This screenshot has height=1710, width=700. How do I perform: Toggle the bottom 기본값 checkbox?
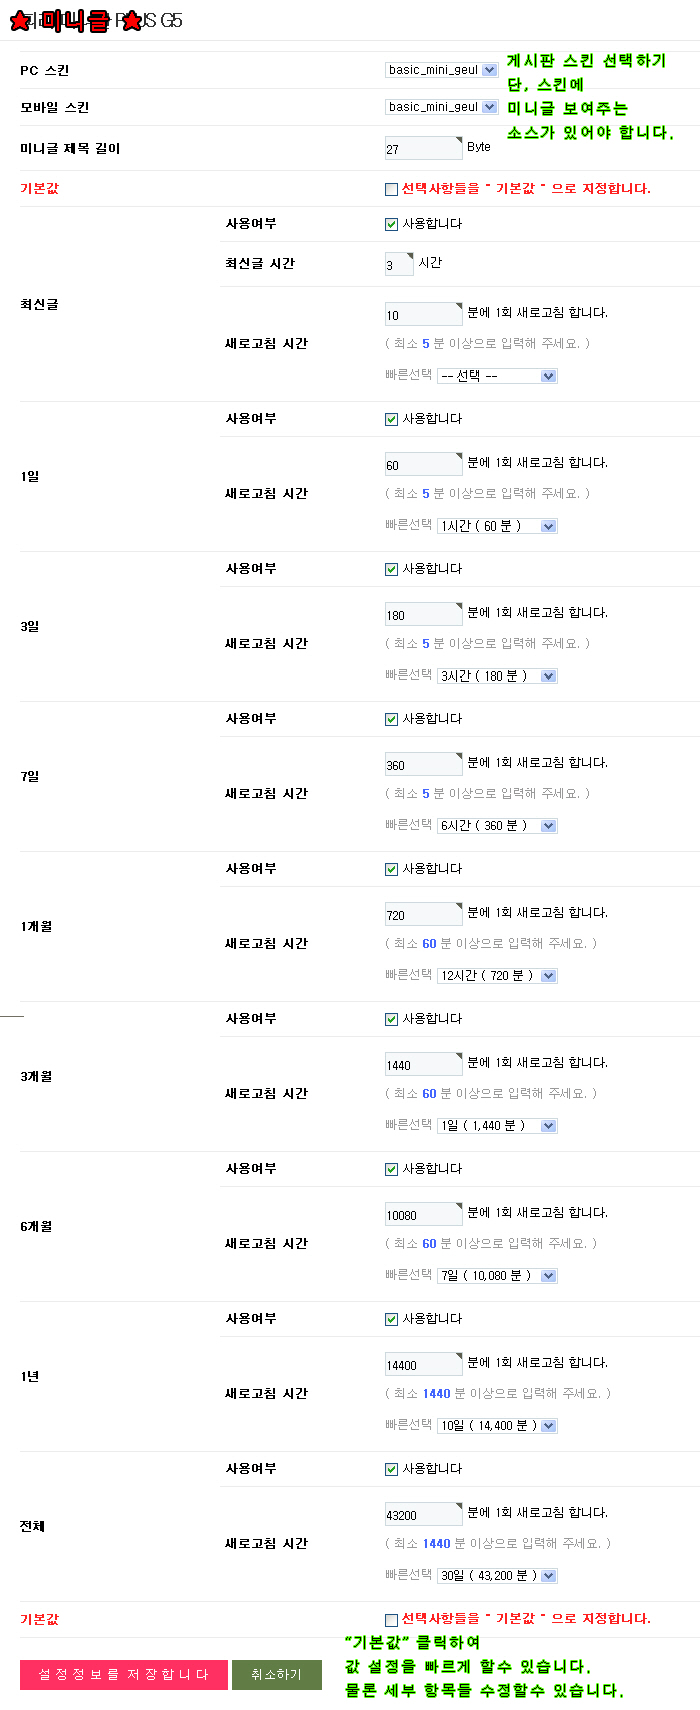point(391,1619)
